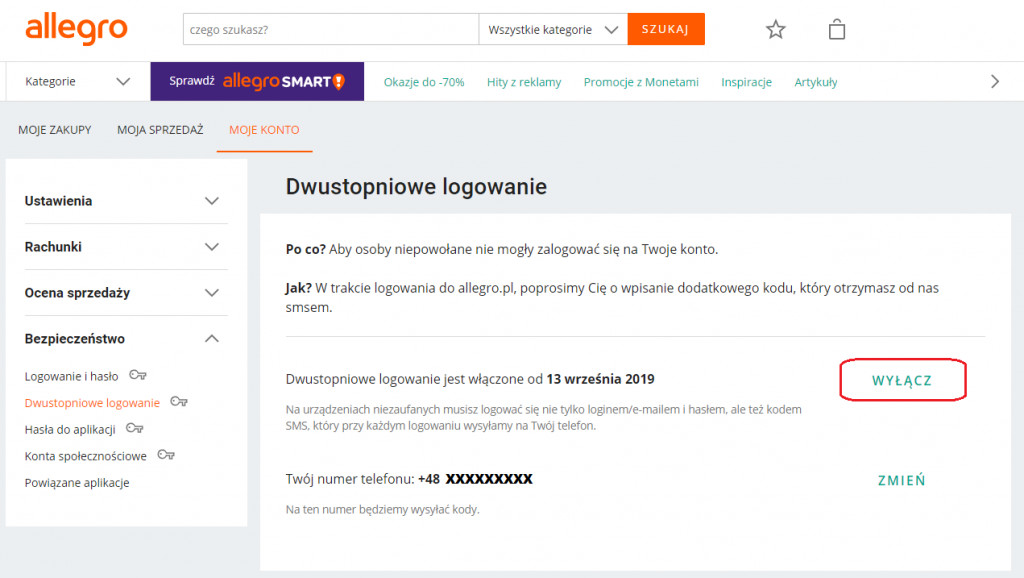Click the 'czego szukasz?' search field
This screenshot has height=578, width=1024.
point(330,30)
